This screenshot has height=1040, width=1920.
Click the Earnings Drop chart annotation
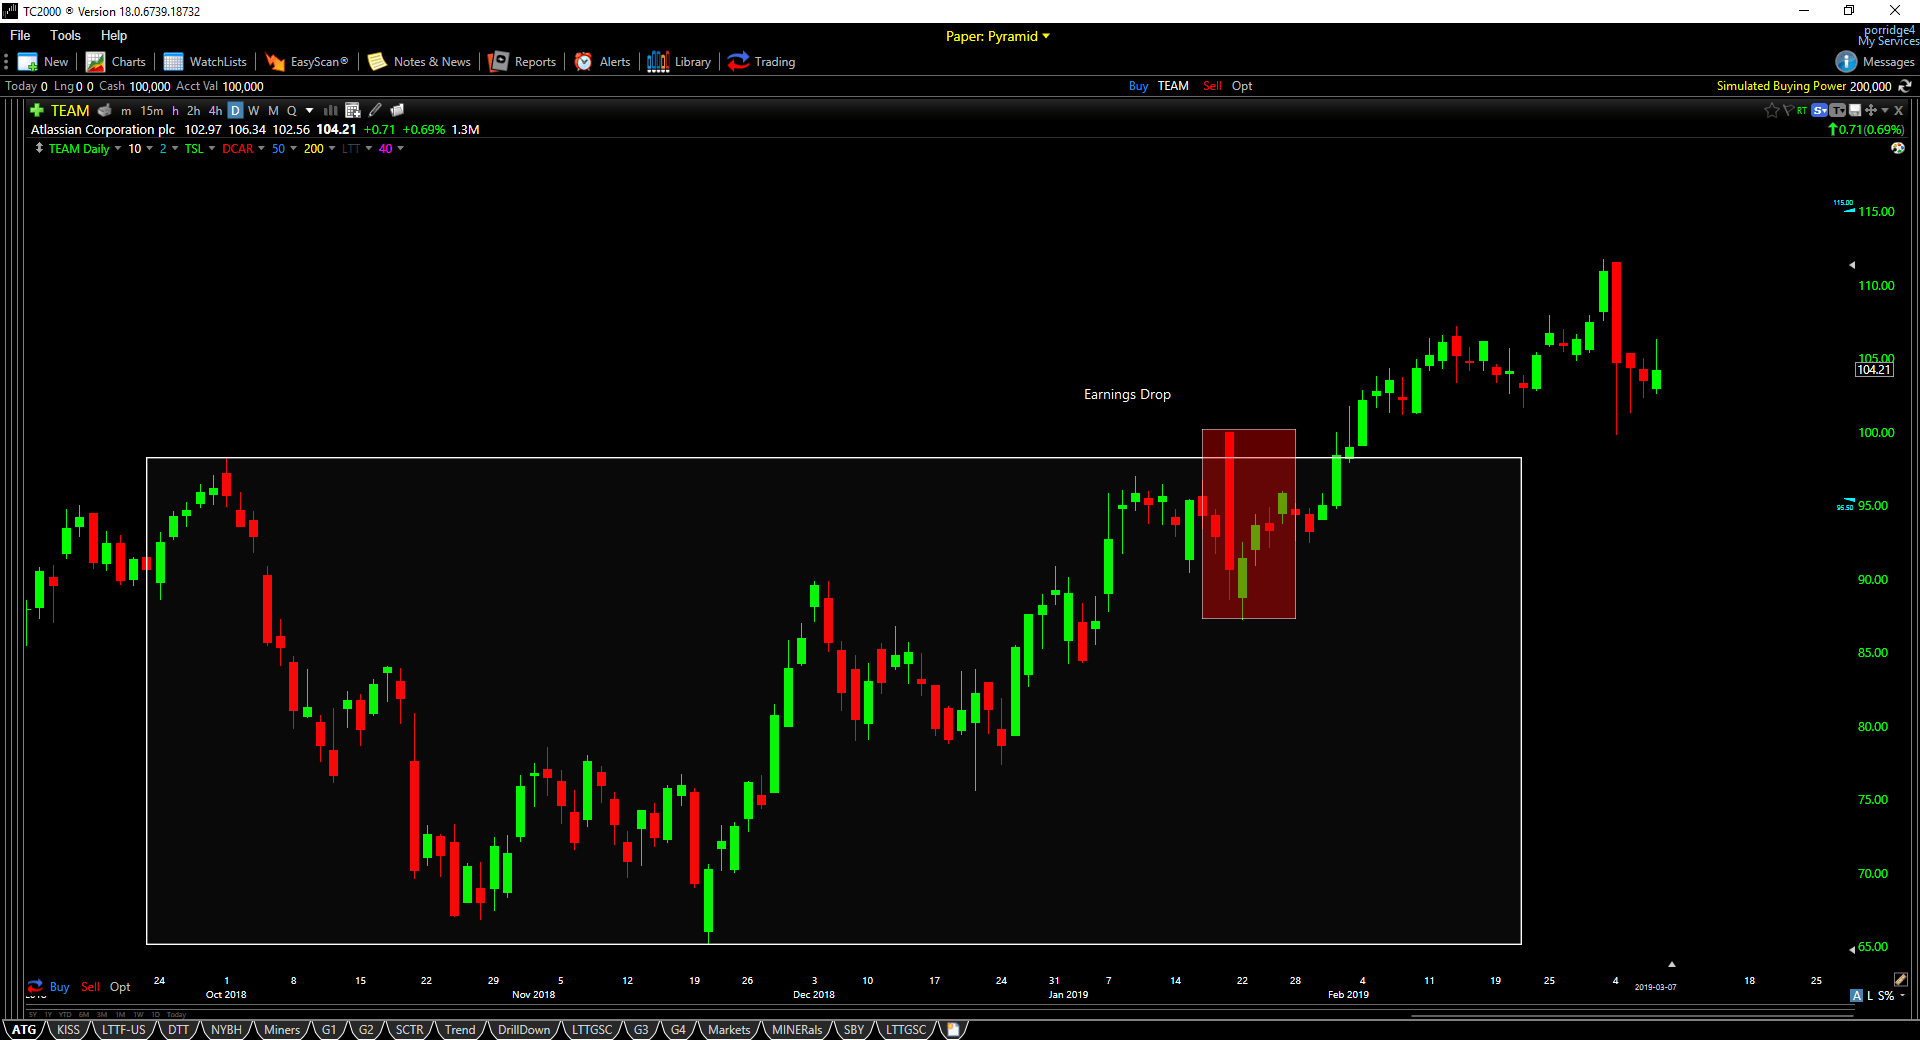[x=1127, y=395]
